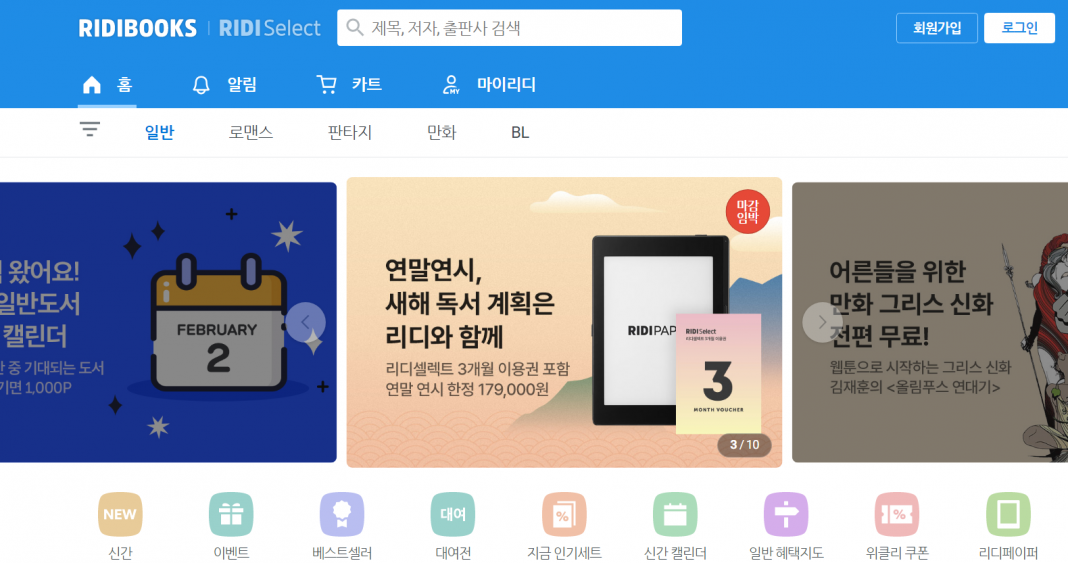Screen dimensions: 1068x563
Task: Open the 일반 혜택지도 signpost icon
Action: point(786,515)
